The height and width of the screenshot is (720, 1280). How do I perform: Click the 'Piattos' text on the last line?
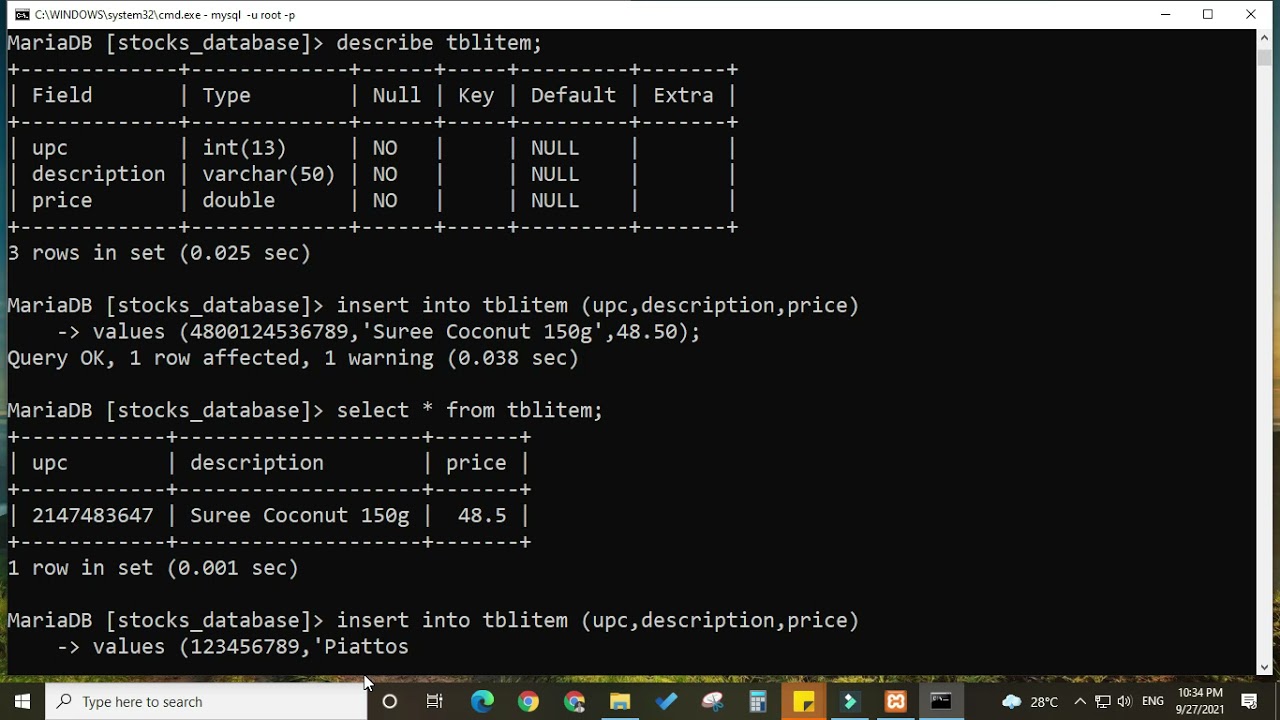click(366, 646)
